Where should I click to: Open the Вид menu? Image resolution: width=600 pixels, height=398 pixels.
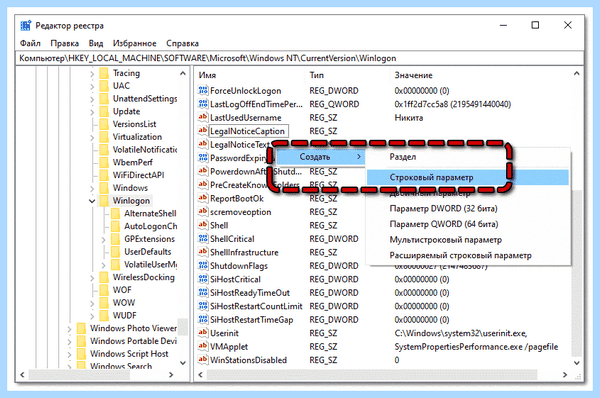pos(96,43)
